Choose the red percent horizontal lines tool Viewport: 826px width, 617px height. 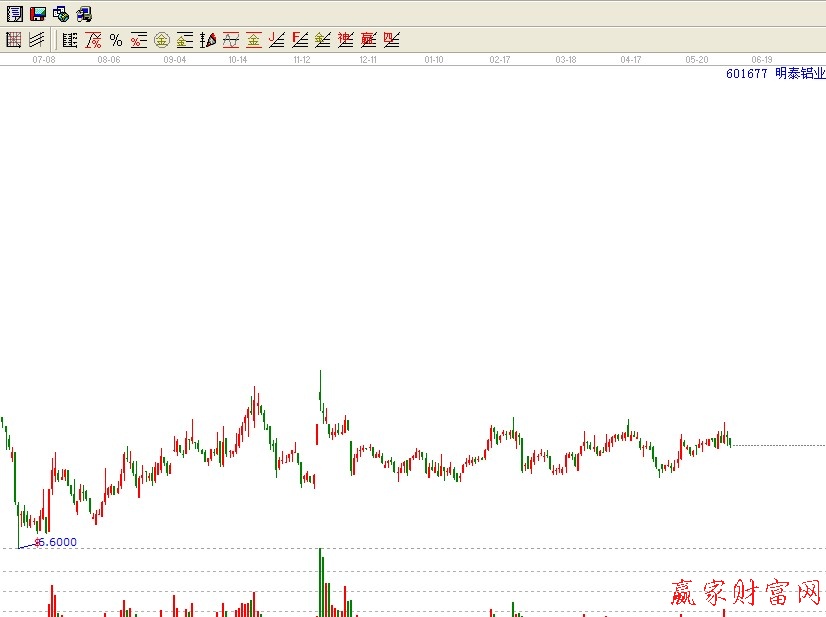(139, 40)
